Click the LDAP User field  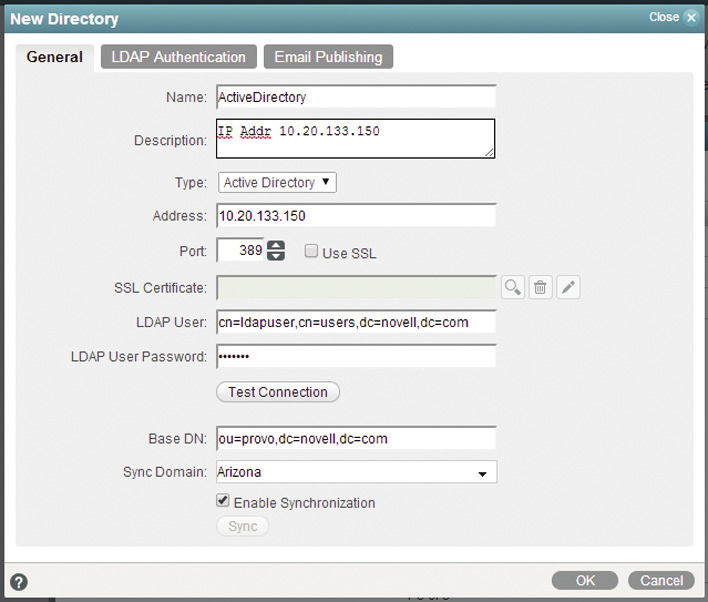356,322
